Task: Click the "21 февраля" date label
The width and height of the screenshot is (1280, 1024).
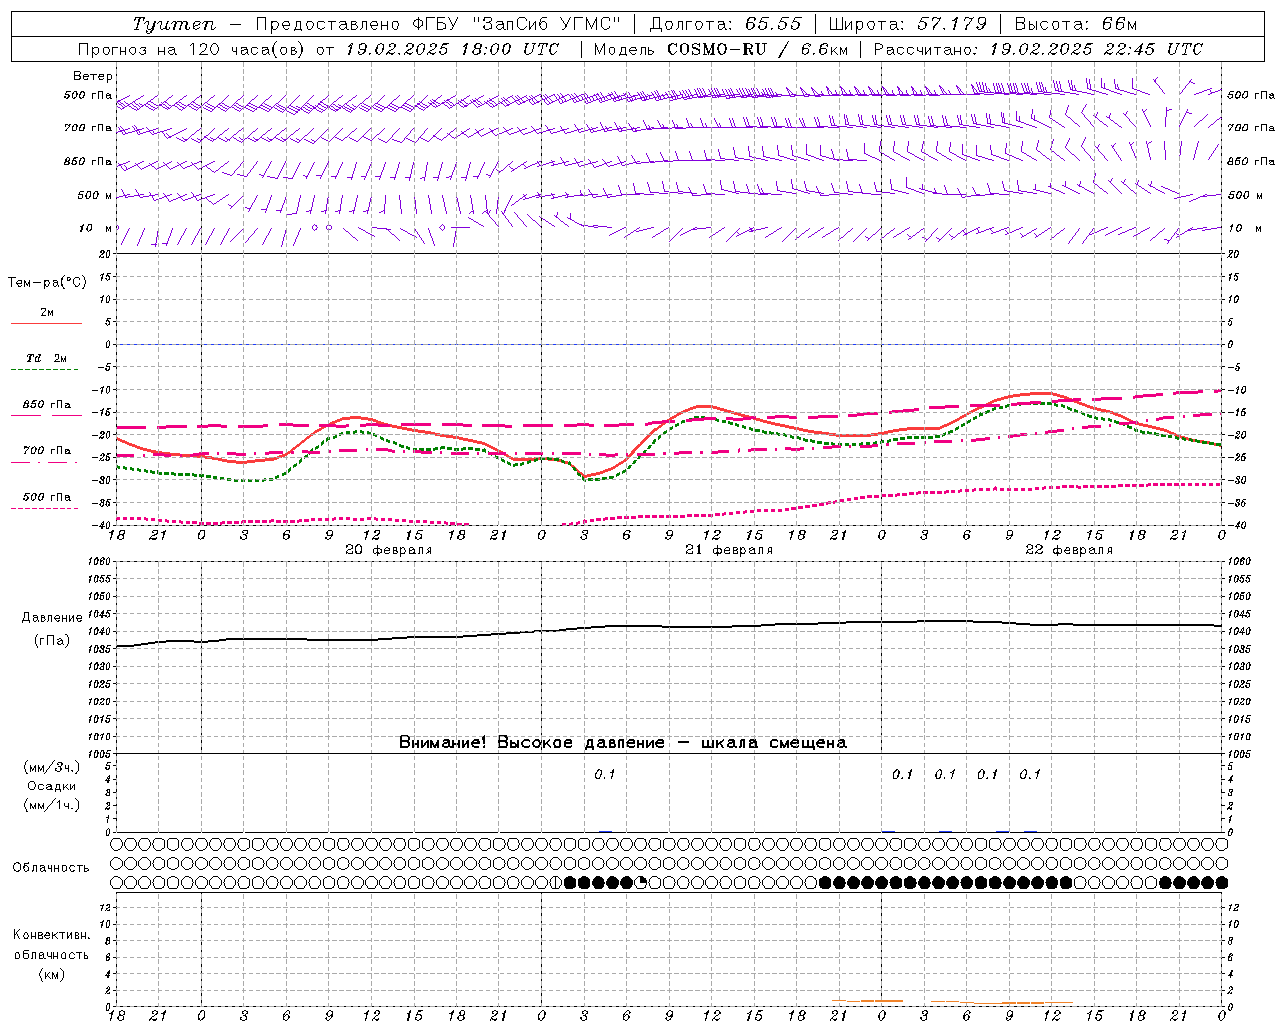Action: pos(729,550)
